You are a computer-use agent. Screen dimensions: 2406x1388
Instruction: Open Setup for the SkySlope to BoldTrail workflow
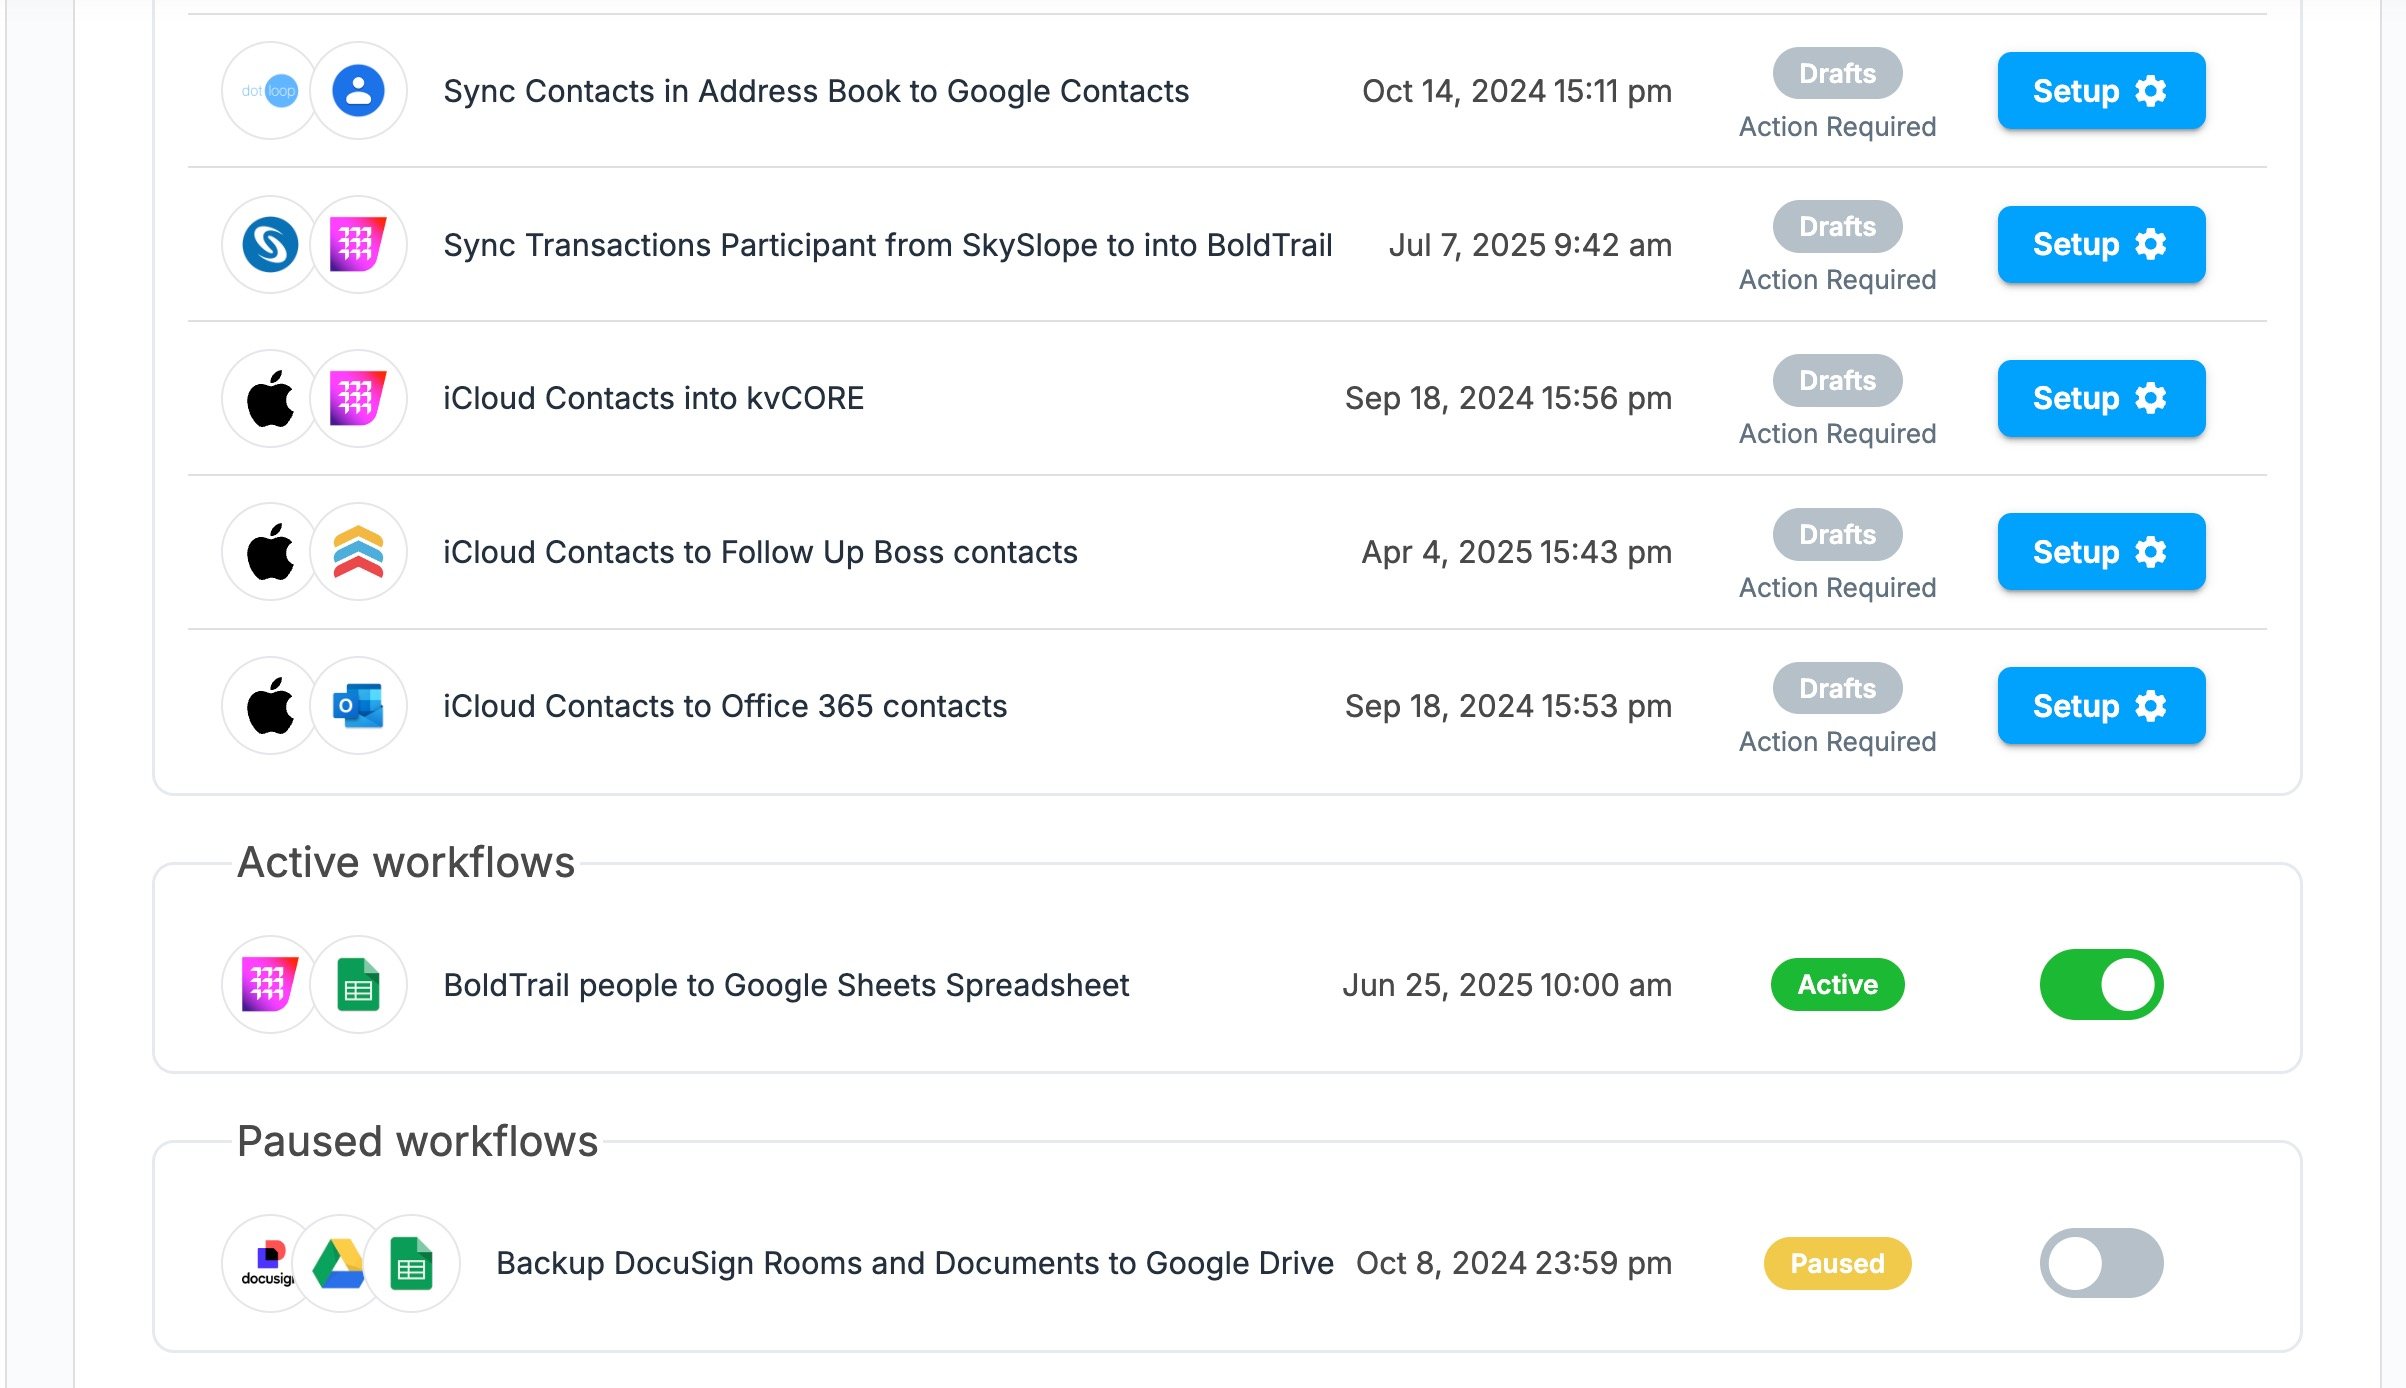(2101, 245)
